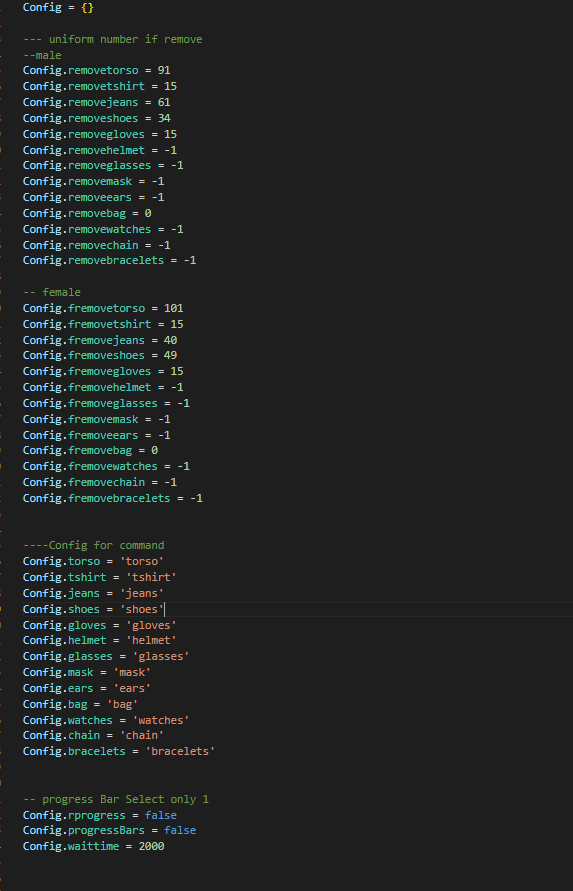This screenshot has width=573, height=891.
Task: Click the '-- female' comment line
Action: click(x=52, y=292)
